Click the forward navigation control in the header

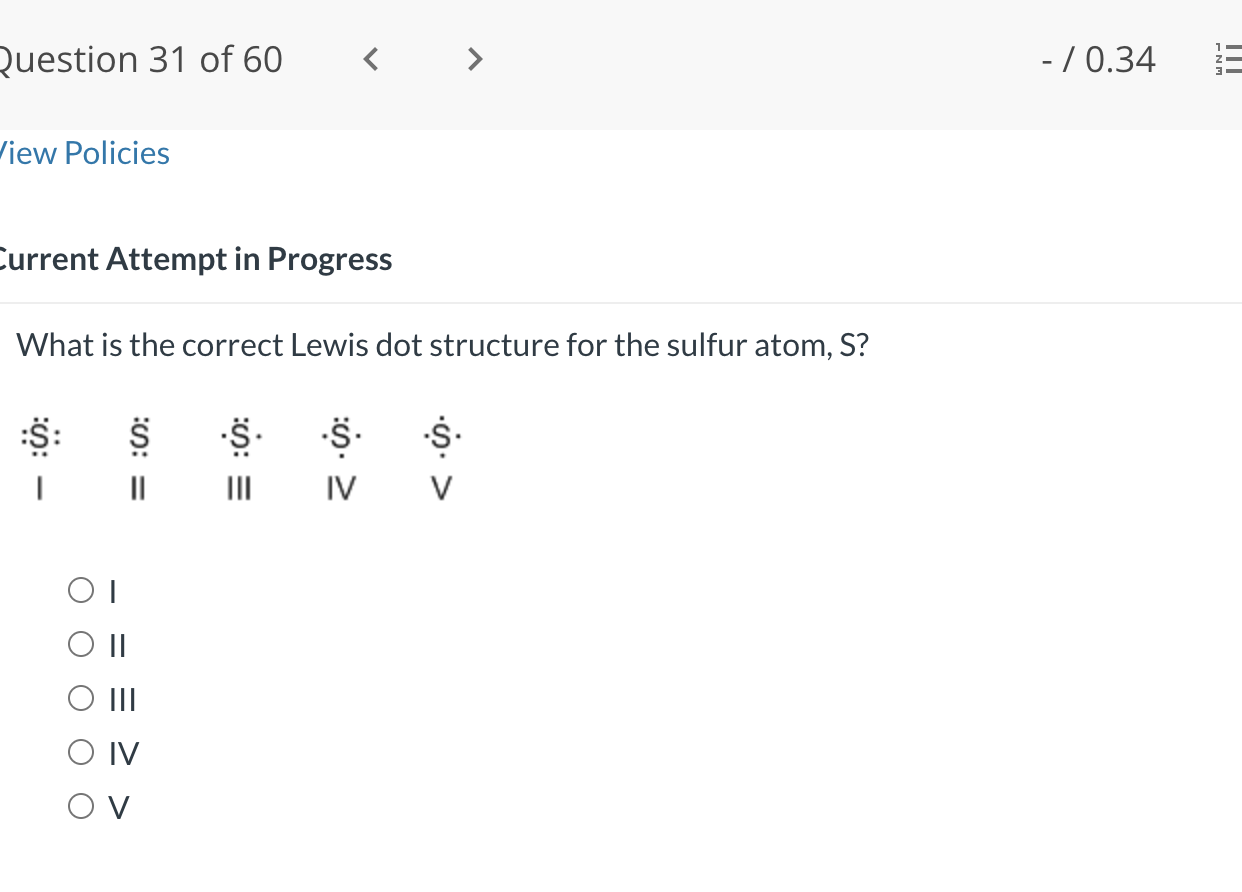474,59
